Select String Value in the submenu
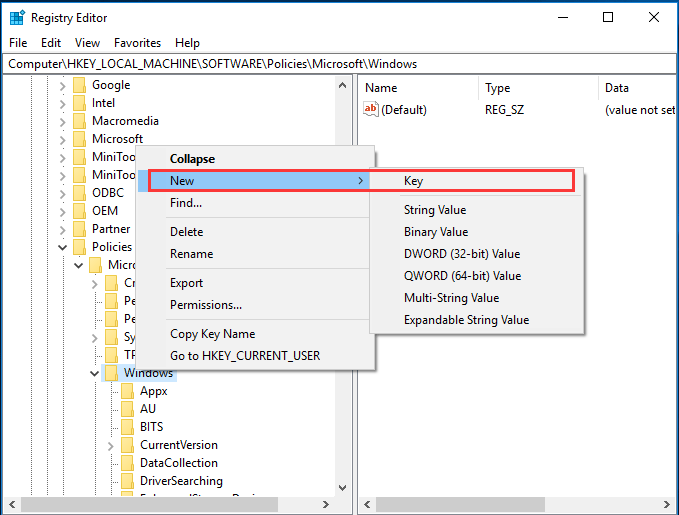This screenshot has height=515, width=679. [476, 210]
